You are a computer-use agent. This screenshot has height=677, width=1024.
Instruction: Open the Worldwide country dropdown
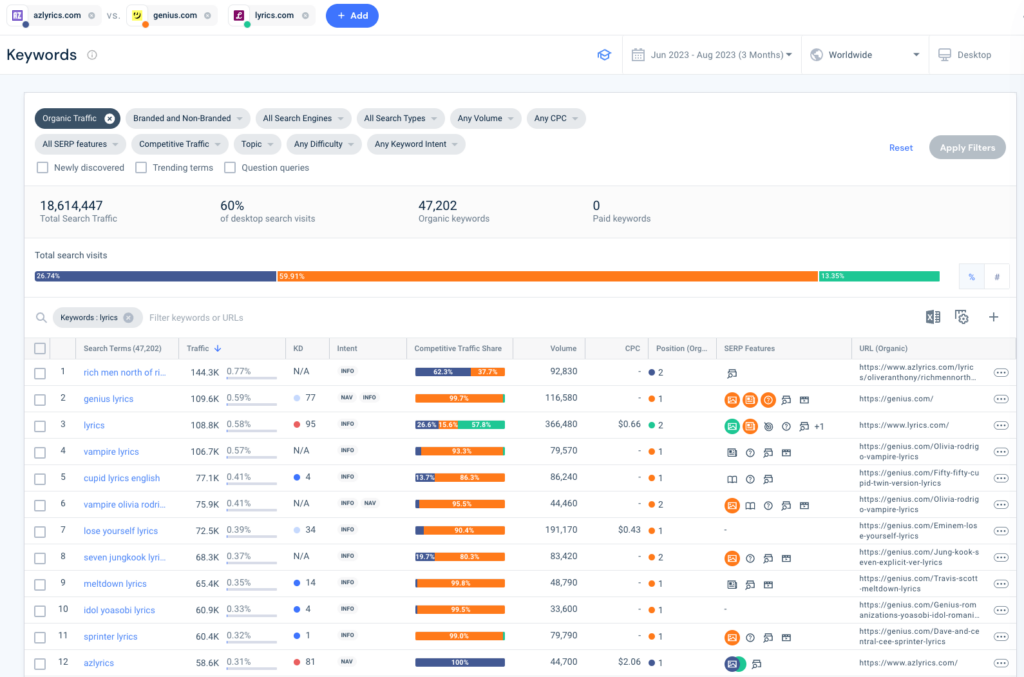click(x=865, y=55)
